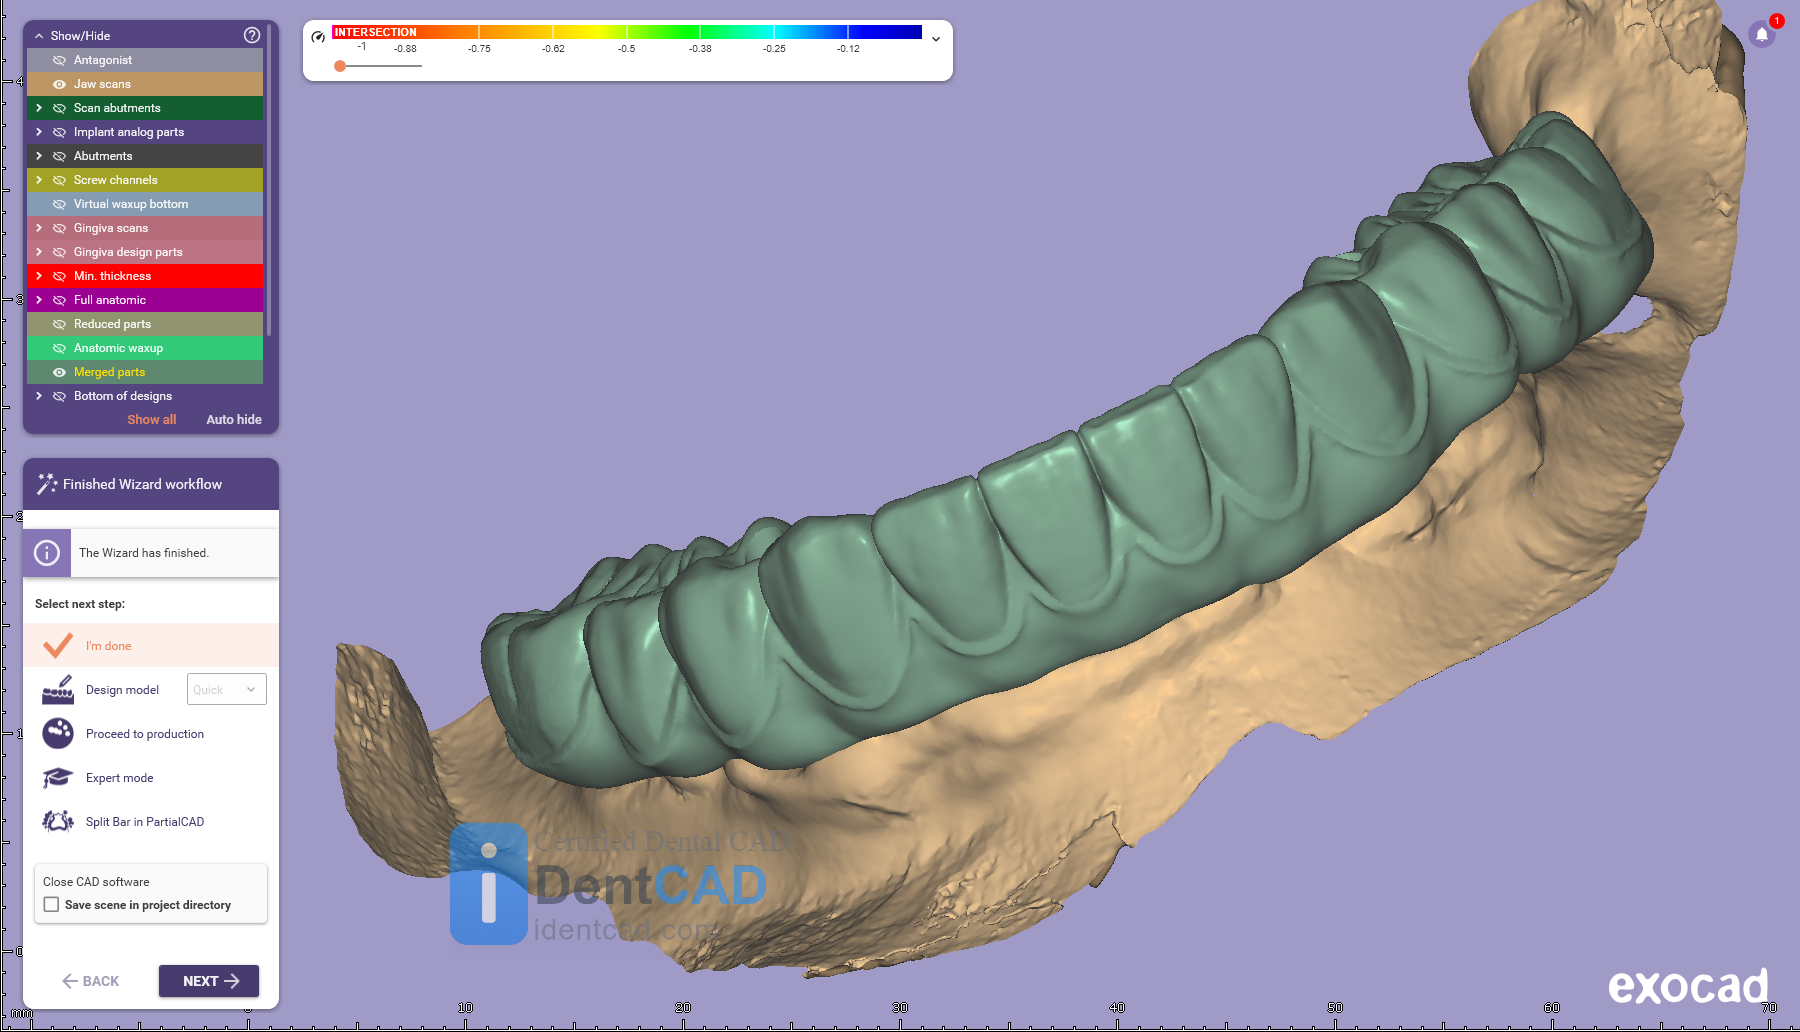Image resolution: width=1800 pixels, height=1032 pixels.
Task: Click the Proceed to production icon
Action: point(58,733)
